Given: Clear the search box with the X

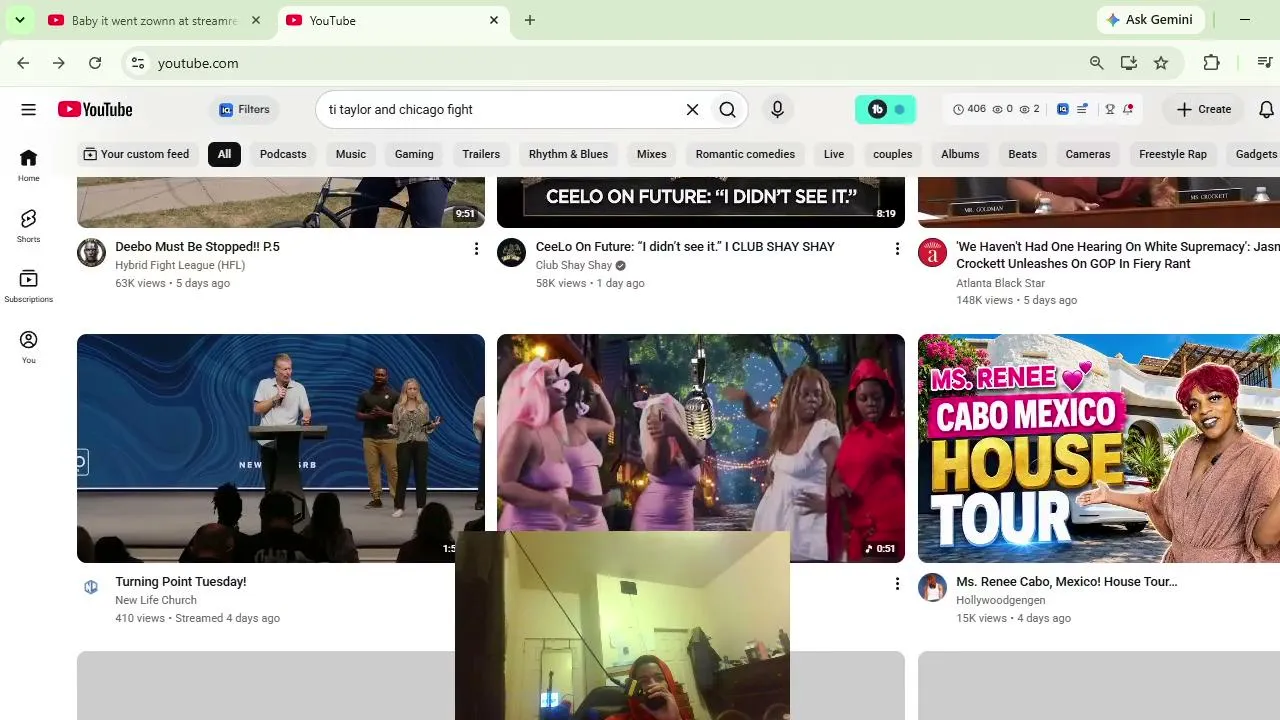Looking at the screenshot, I should point(692,110).
